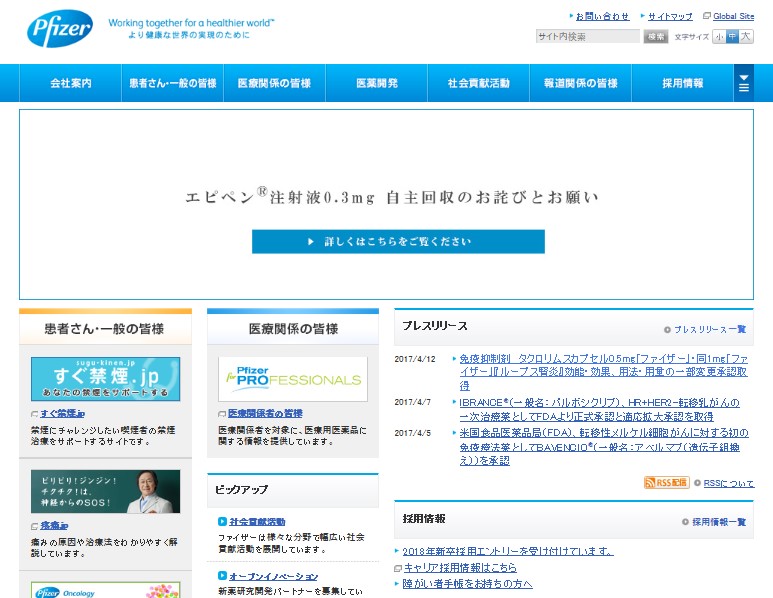
Task: Click the Pfizer Oncology banner
Action: pos(105,590)
